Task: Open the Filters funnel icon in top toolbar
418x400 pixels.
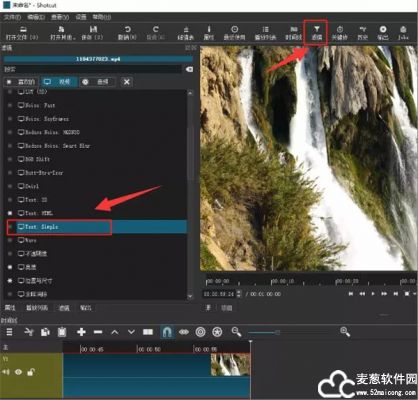Action: coord(317,33)
